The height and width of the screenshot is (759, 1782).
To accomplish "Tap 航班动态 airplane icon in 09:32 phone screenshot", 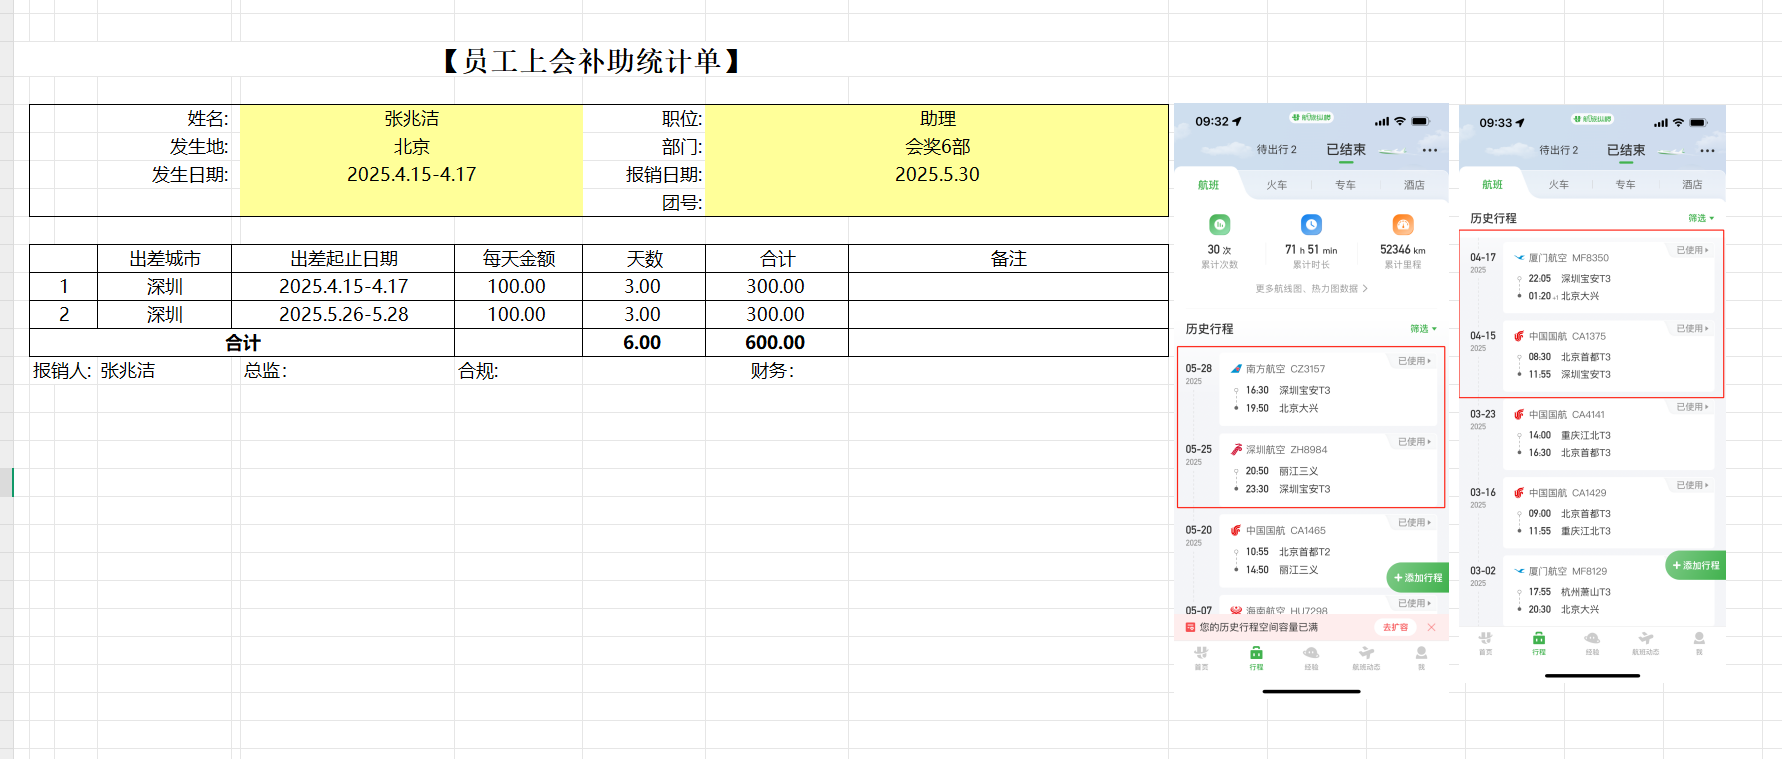I will click(x=1366, y=655).
